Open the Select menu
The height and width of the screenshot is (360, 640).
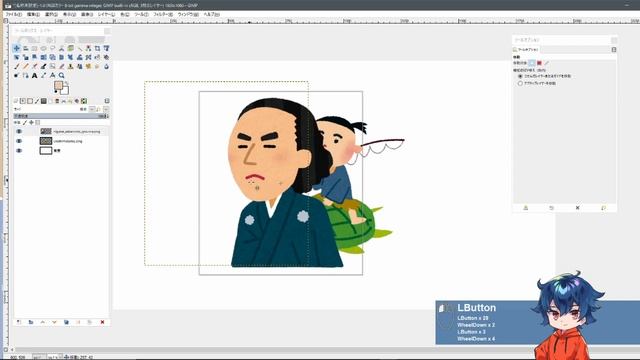51,14
